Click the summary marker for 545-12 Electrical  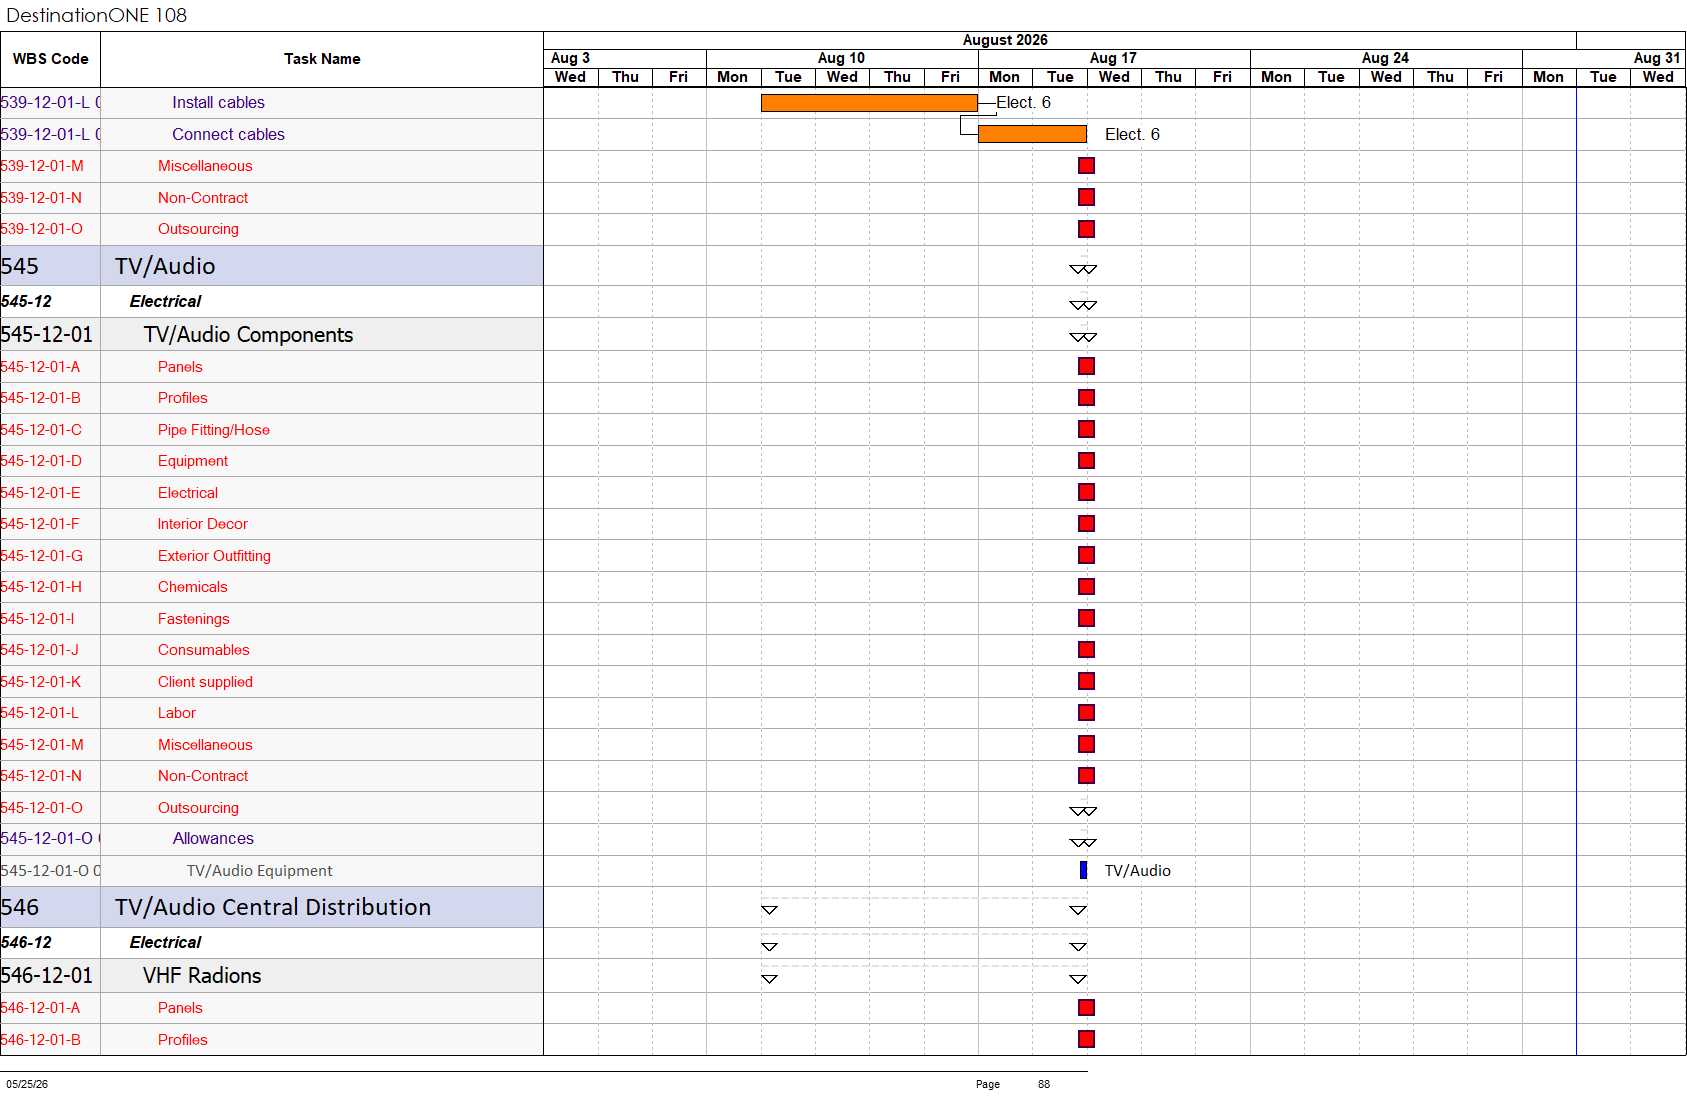click(1083, 305)
